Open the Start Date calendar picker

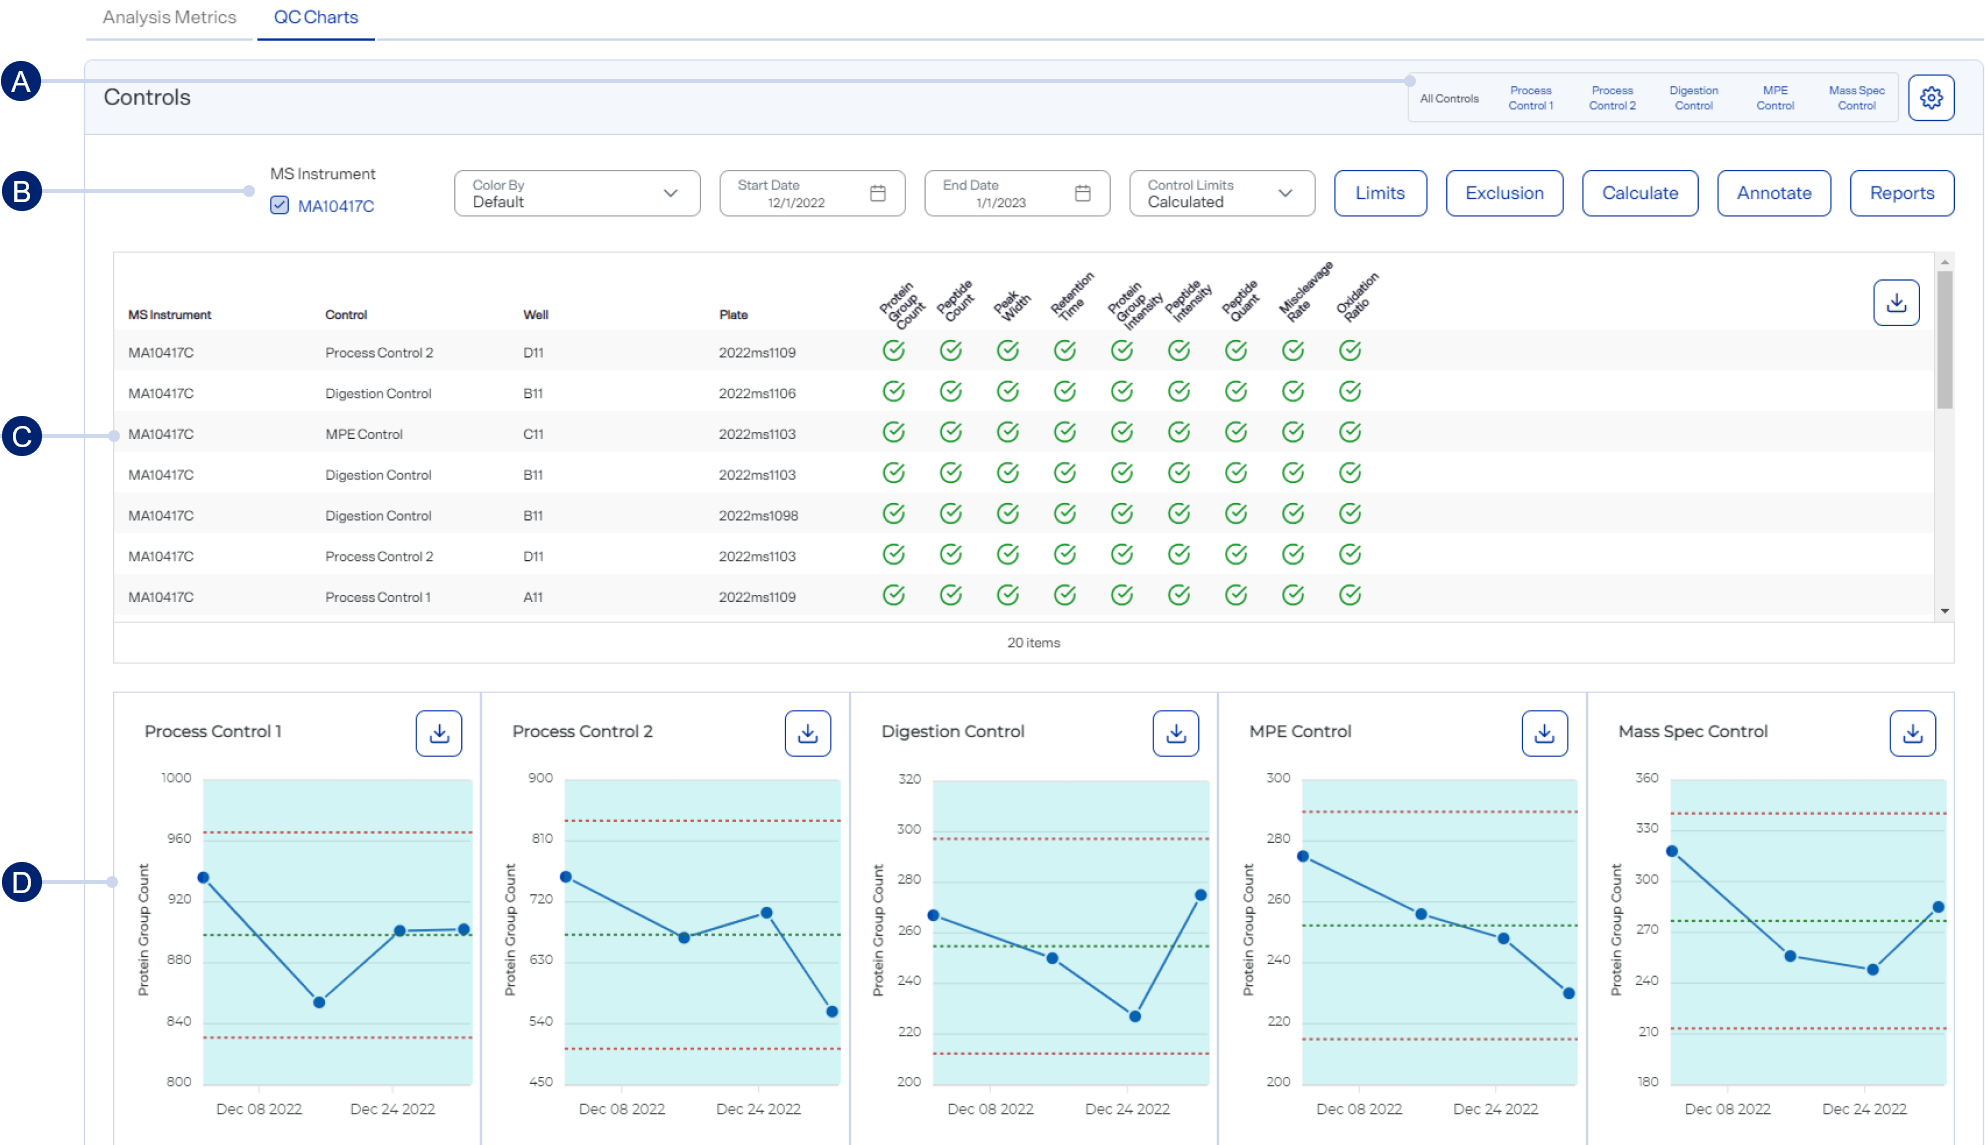pos(878,193)
